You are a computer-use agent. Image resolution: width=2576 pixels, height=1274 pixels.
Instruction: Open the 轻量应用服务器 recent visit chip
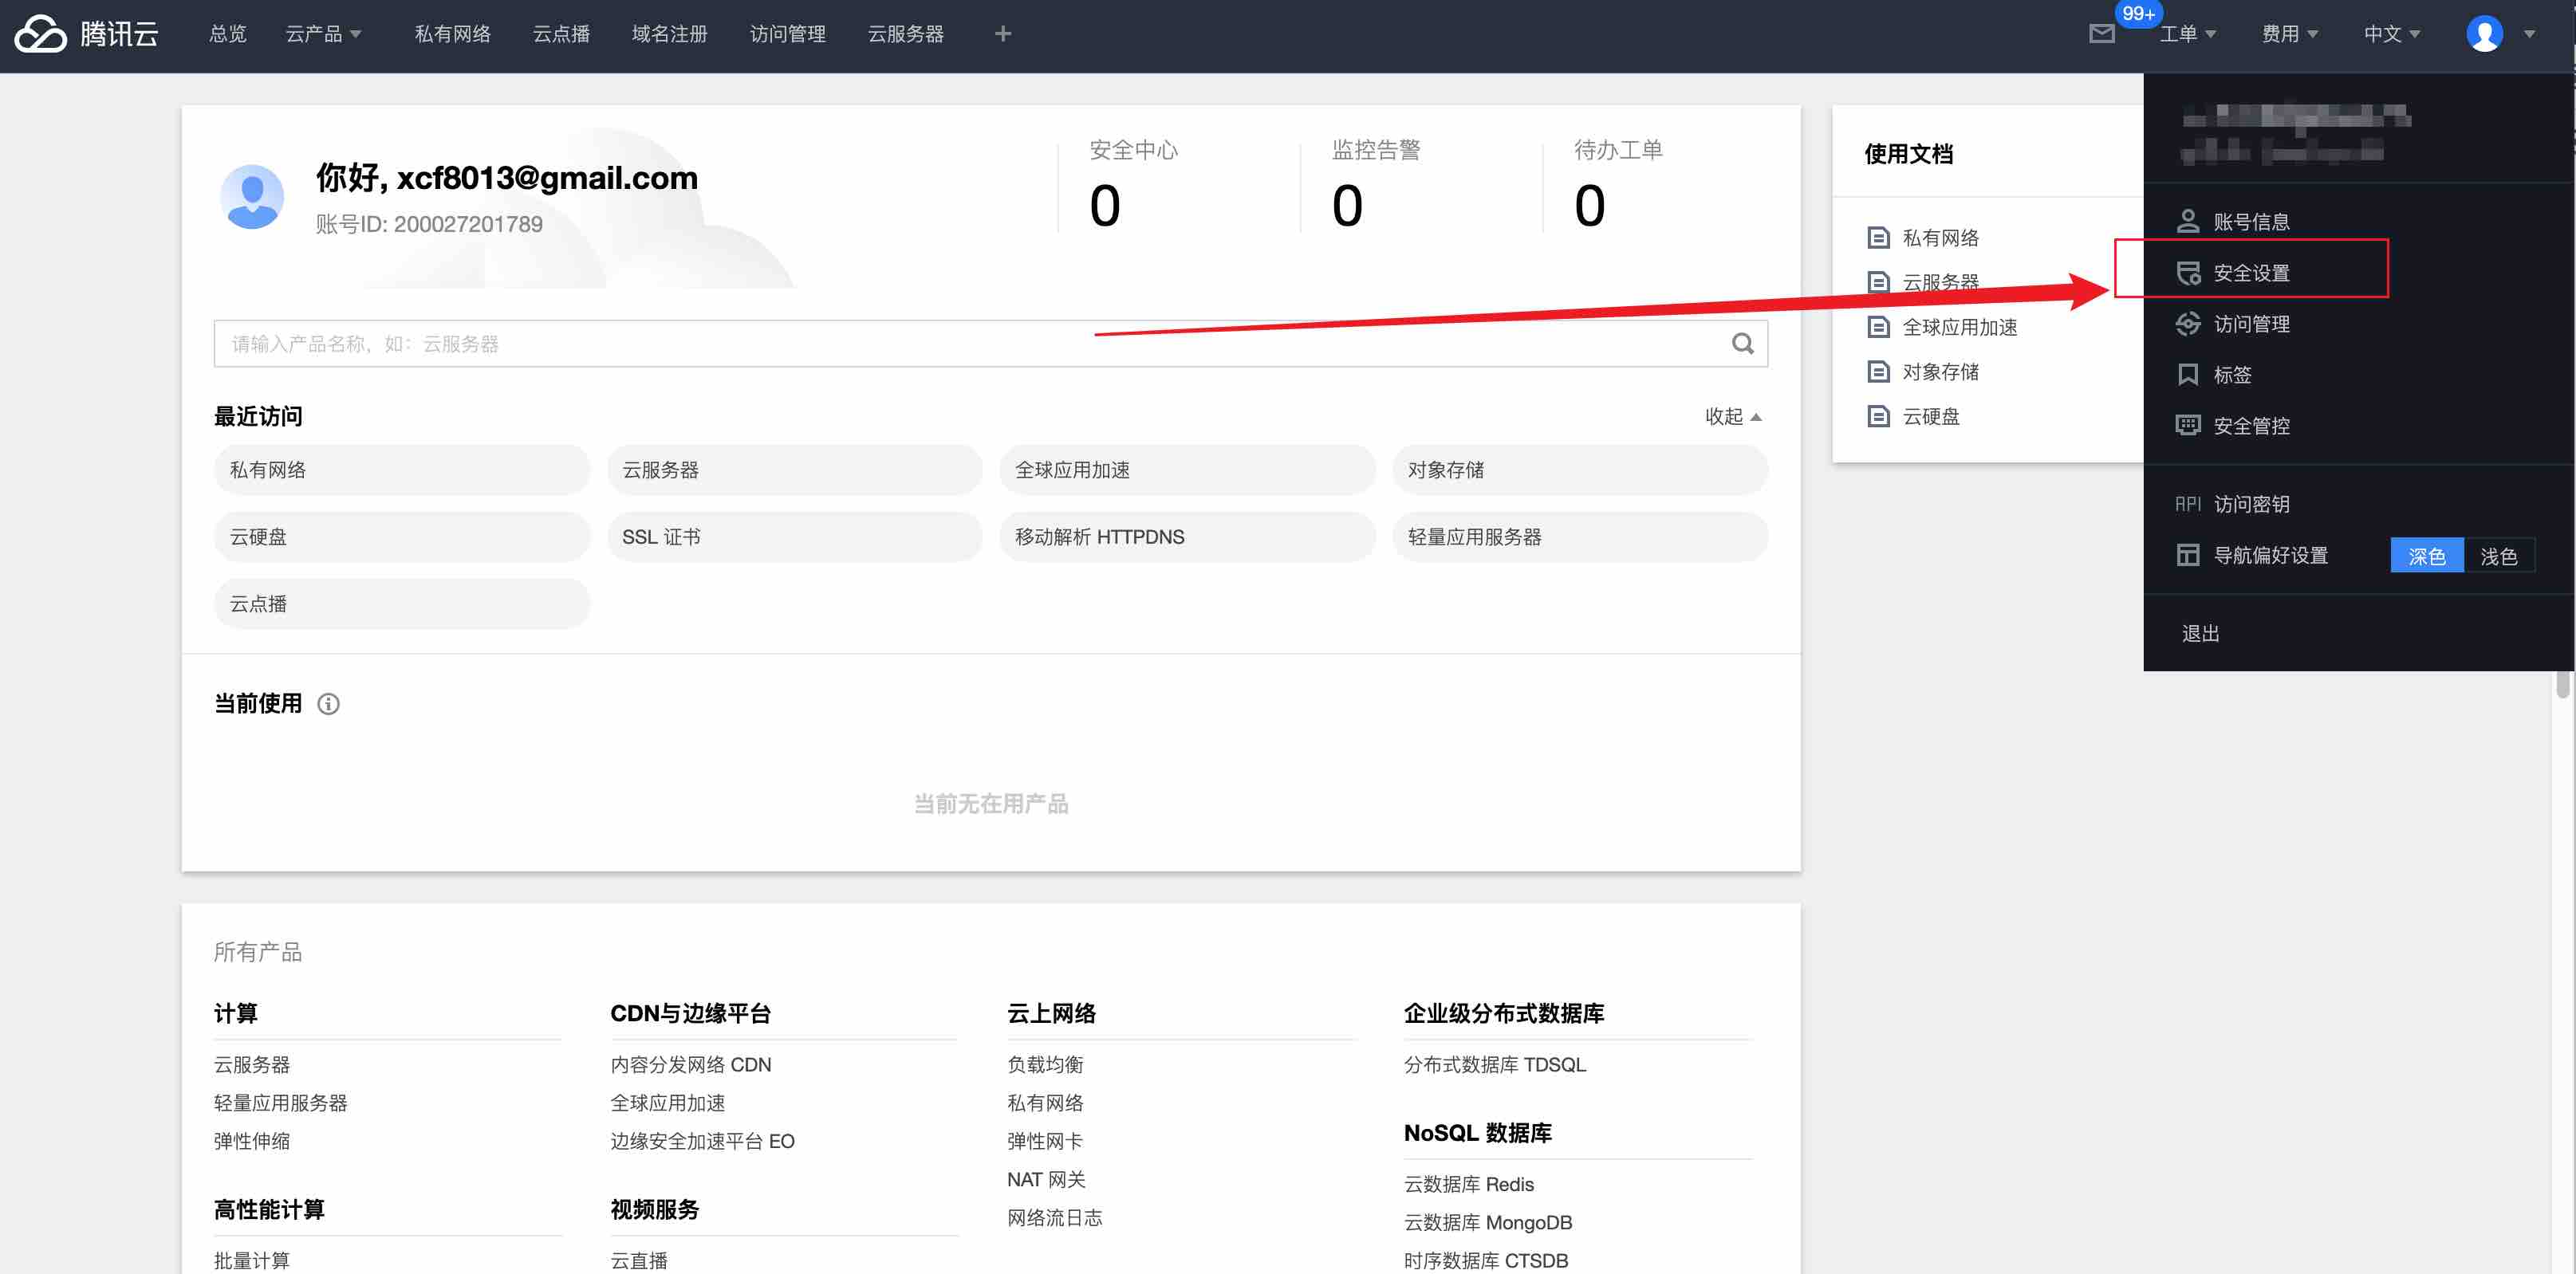(1580, 537)
